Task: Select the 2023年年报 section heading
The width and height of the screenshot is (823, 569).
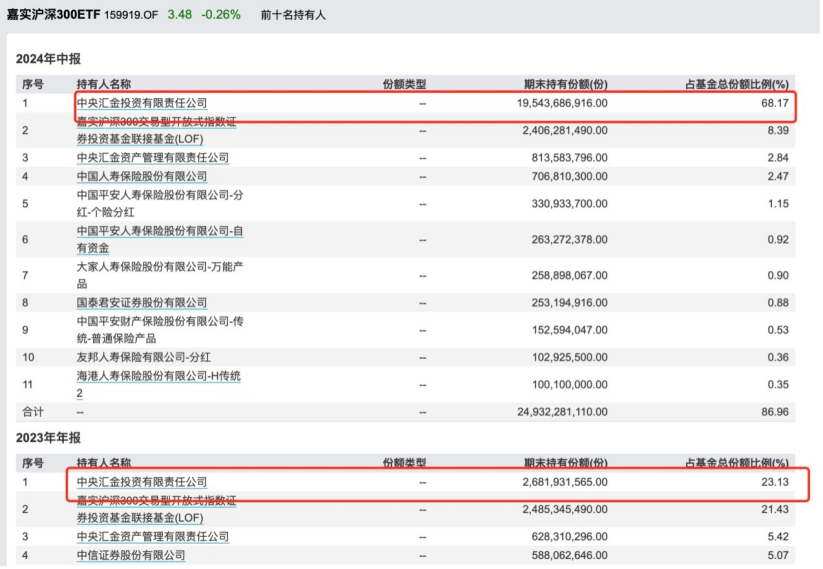Action: 48,438
